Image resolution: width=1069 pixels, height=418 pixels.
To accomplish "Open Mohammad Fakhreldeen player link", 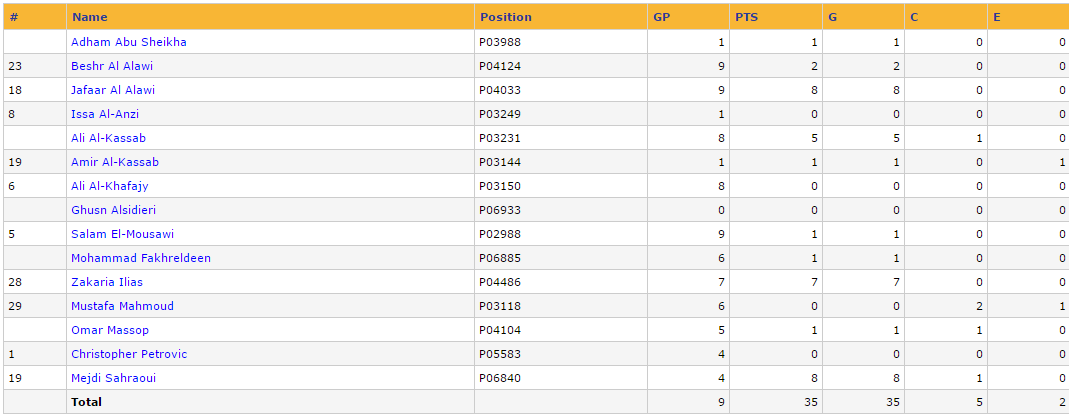I will pyautogui.click(x=140, y=258).
